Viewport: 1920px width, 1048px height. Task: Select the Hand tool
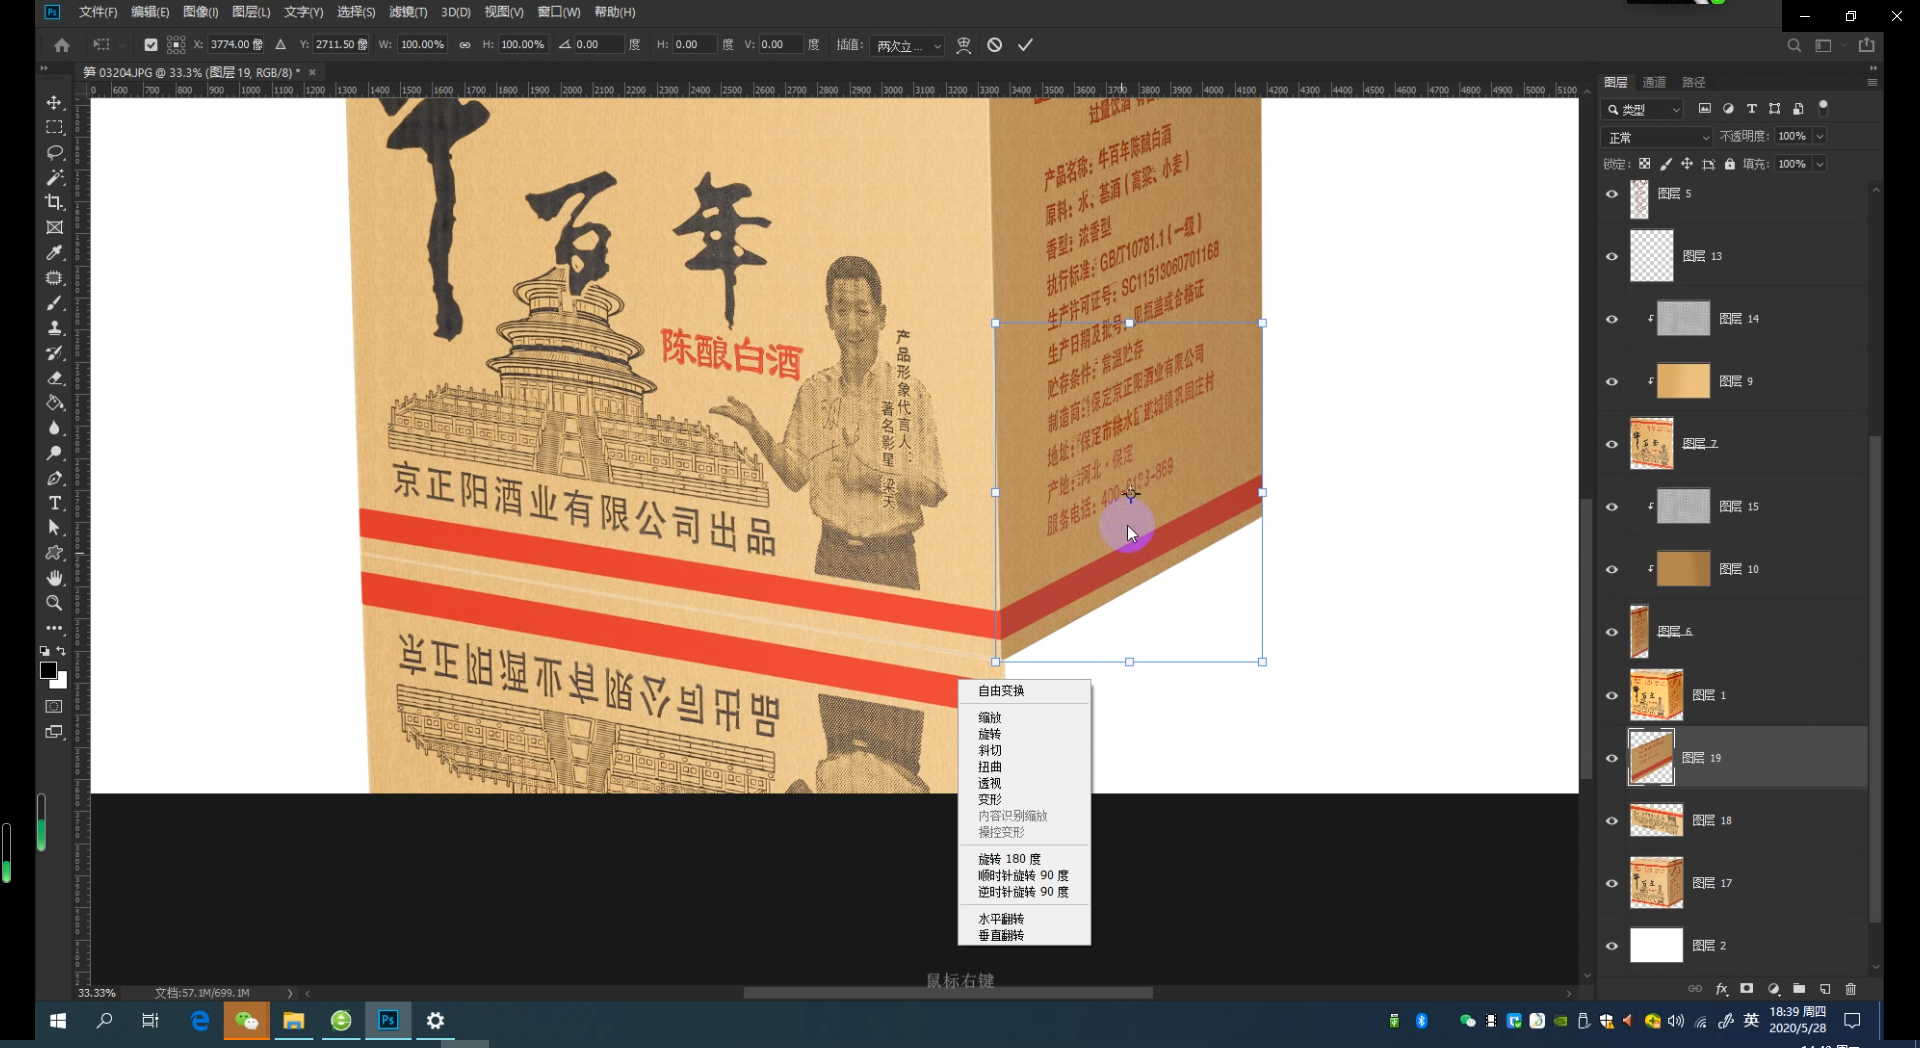click(54, 578)
